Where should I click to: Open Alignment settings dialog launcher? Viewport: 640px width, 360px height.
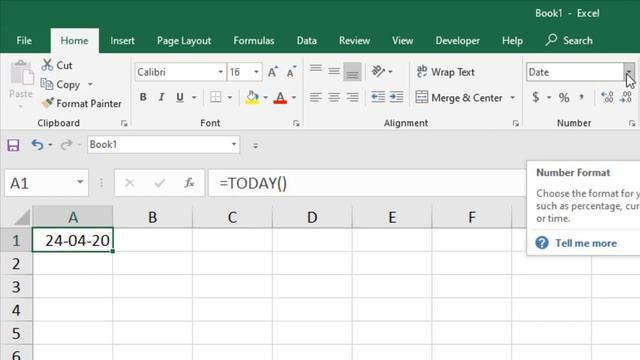516,123
